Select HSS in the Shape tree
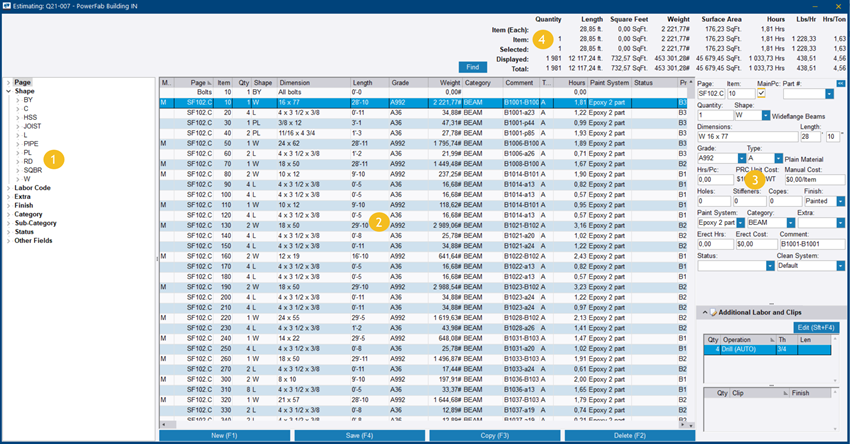The image size is (850, 444). 31,119
